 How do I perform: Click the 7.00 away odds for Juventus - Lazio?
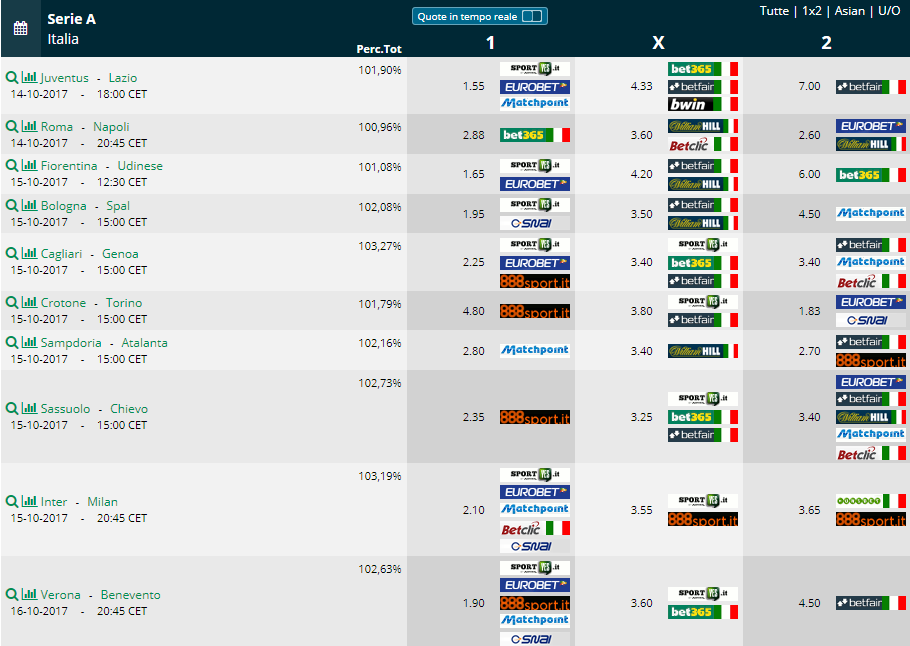pyautogui.click(x=810, y=86)
